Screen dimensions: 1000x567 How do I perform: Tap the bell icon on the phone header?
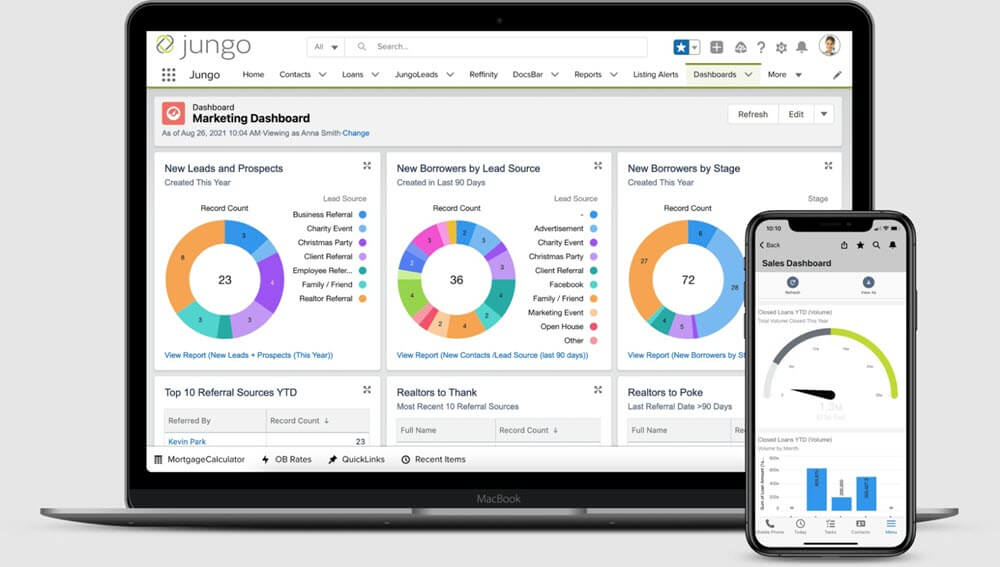pyautogui.click(x=892, y=245)
